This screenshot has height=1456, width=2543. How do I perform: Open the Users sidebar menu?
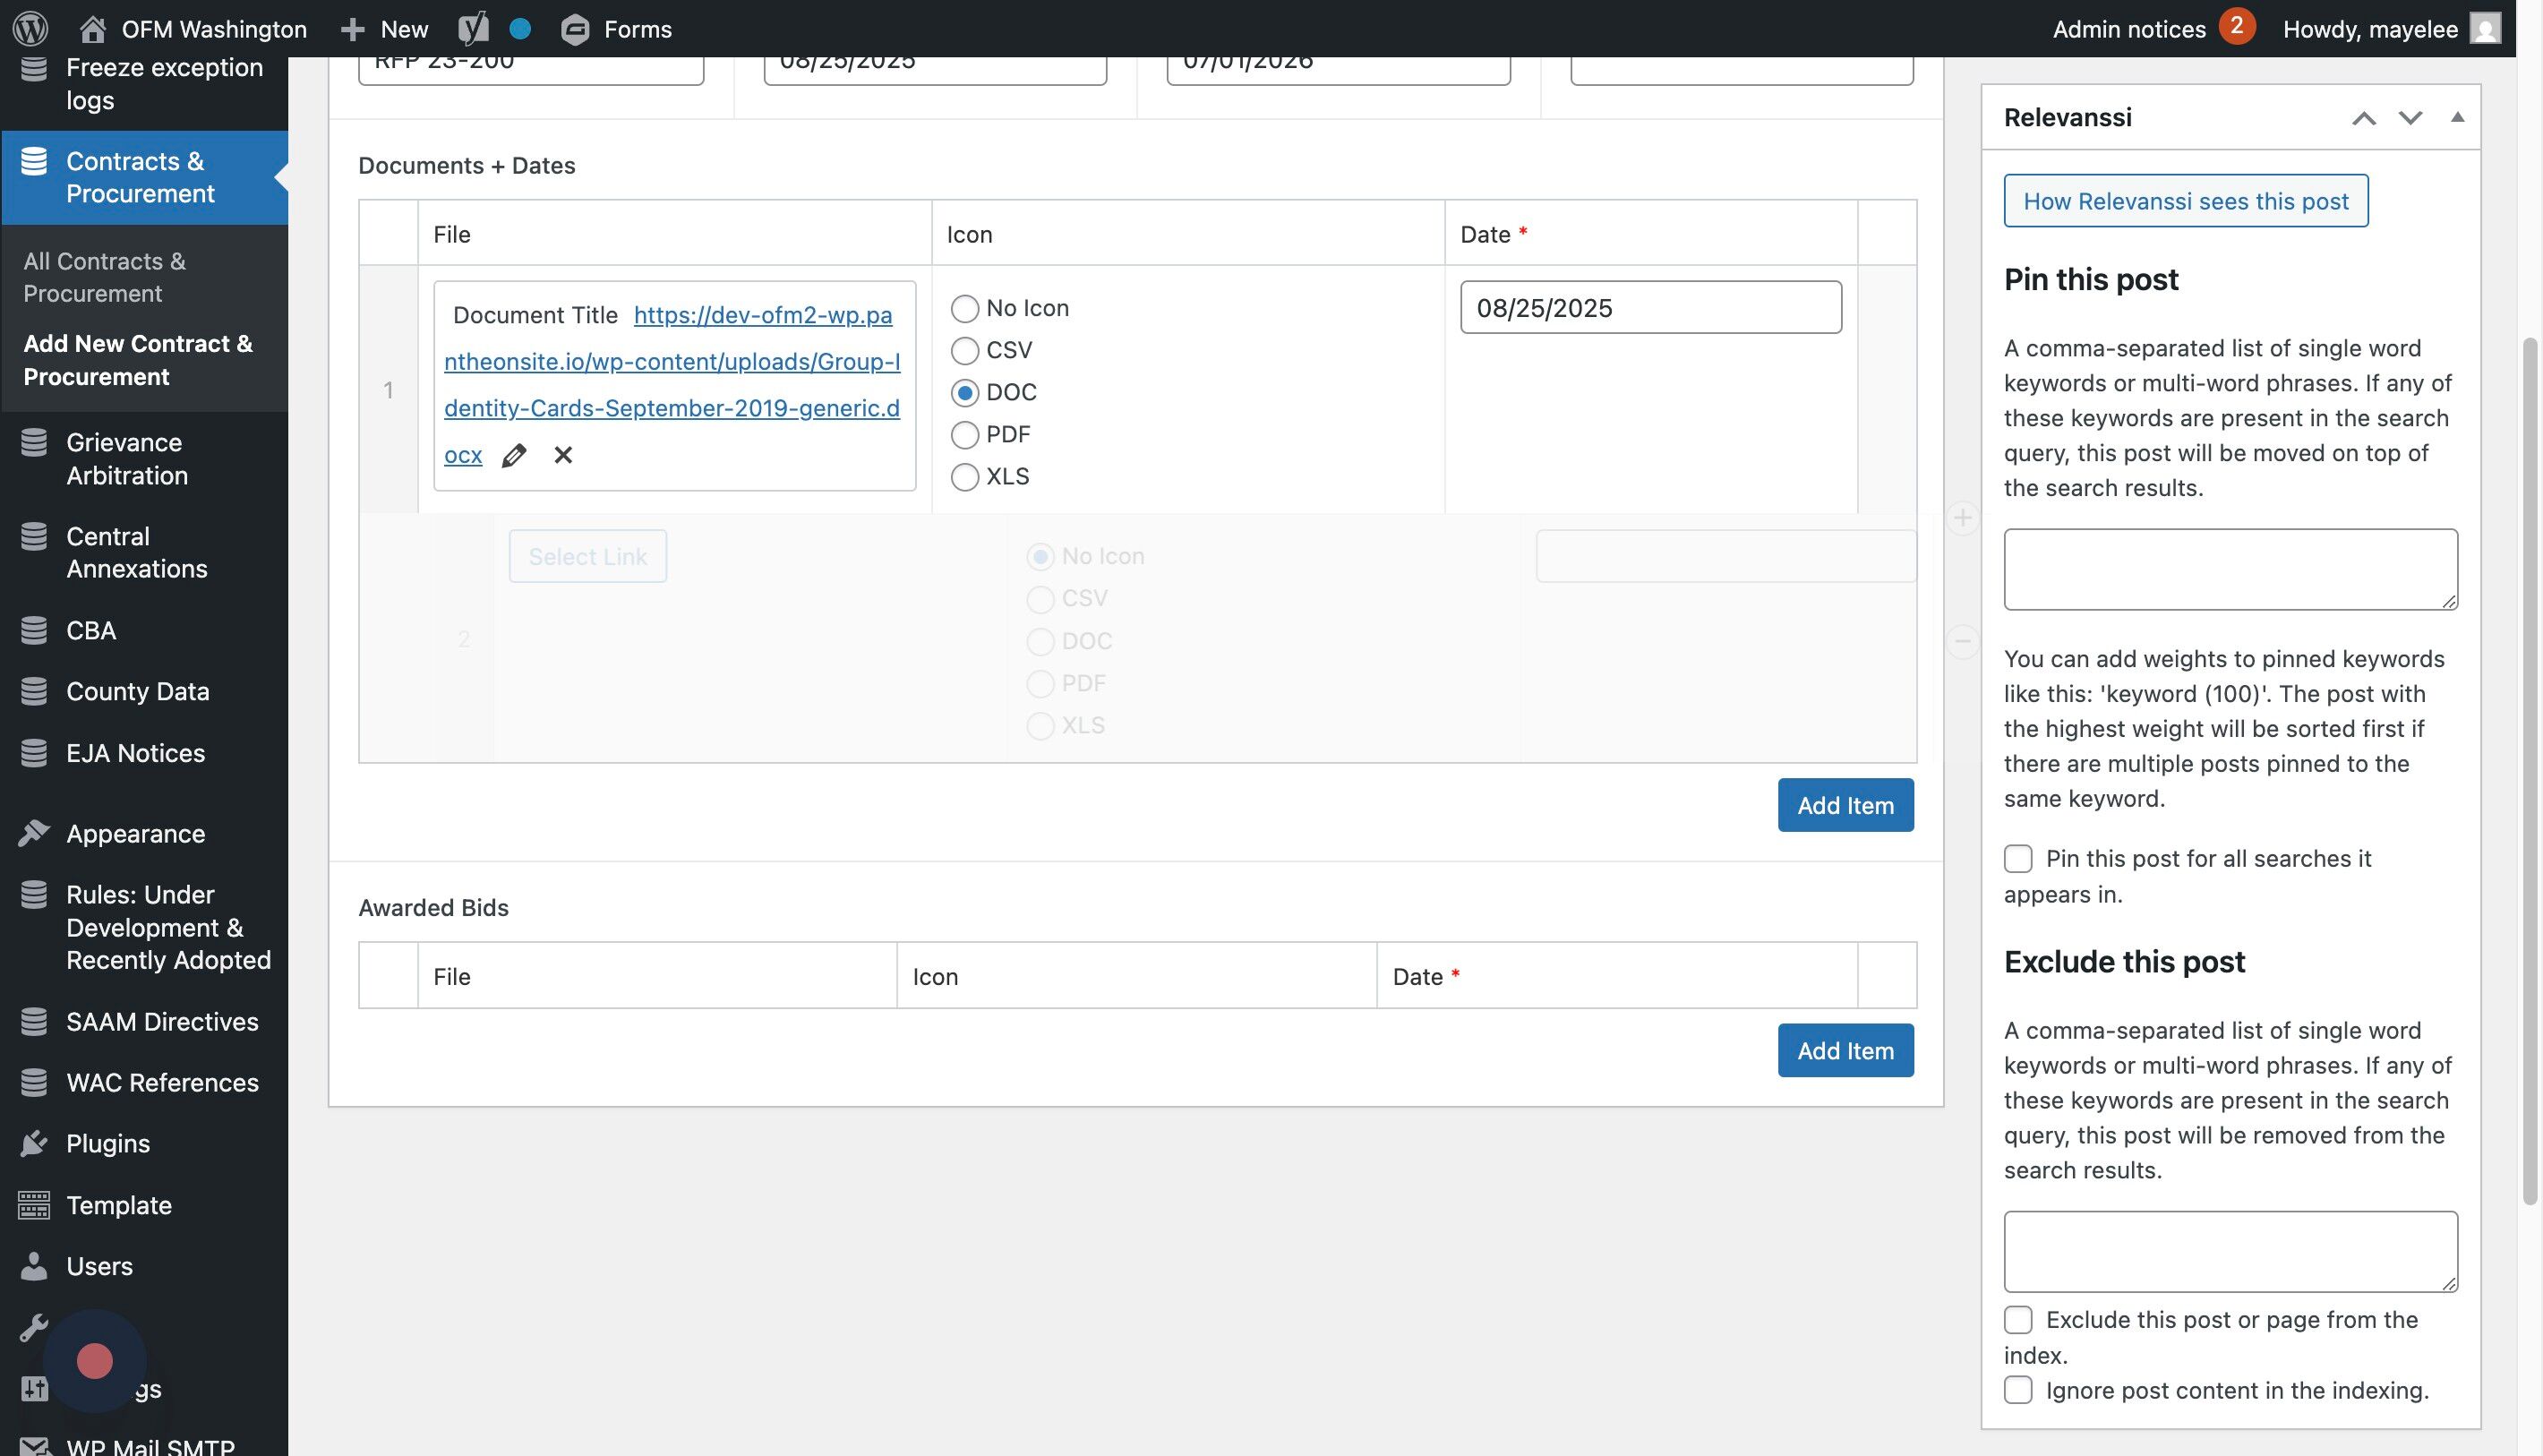99,1266
